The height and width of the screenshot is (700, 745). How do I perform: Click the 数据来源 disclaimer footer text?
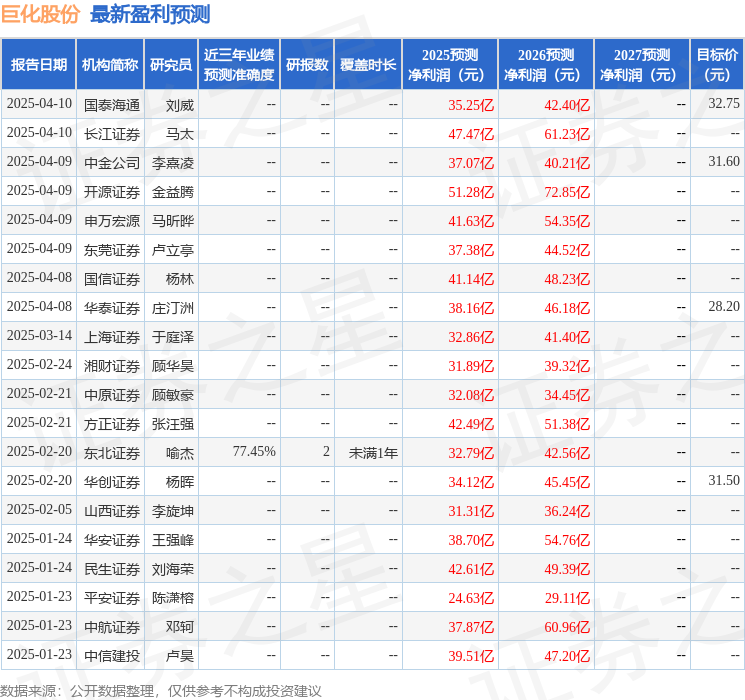point(161,690)
